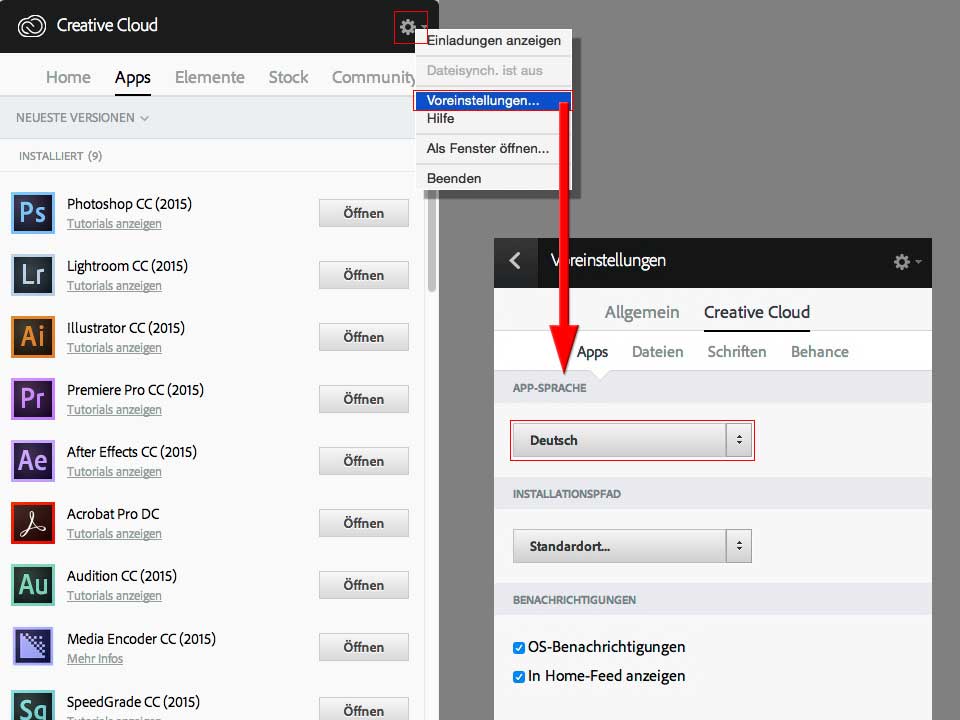Click Öffnen for SpeedGrade CC
Viewport: 960px width, 720px height.
pos(364,710)
